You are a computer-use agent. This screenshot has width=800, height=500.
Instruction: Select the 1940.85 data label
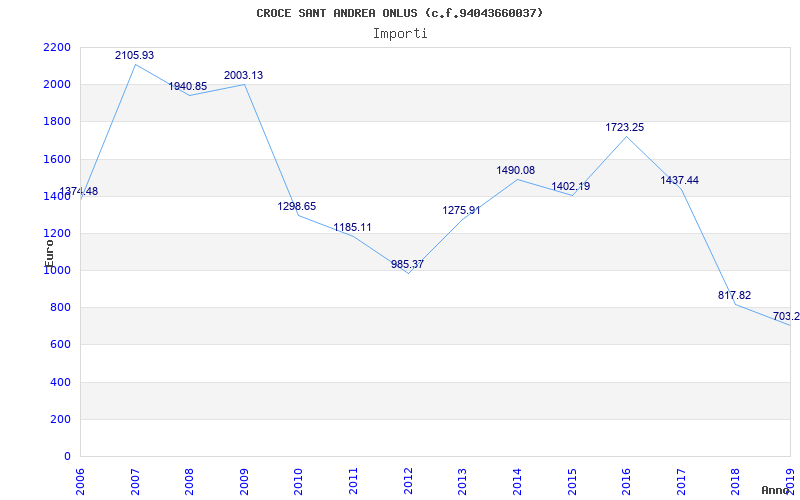pos(188,86)
